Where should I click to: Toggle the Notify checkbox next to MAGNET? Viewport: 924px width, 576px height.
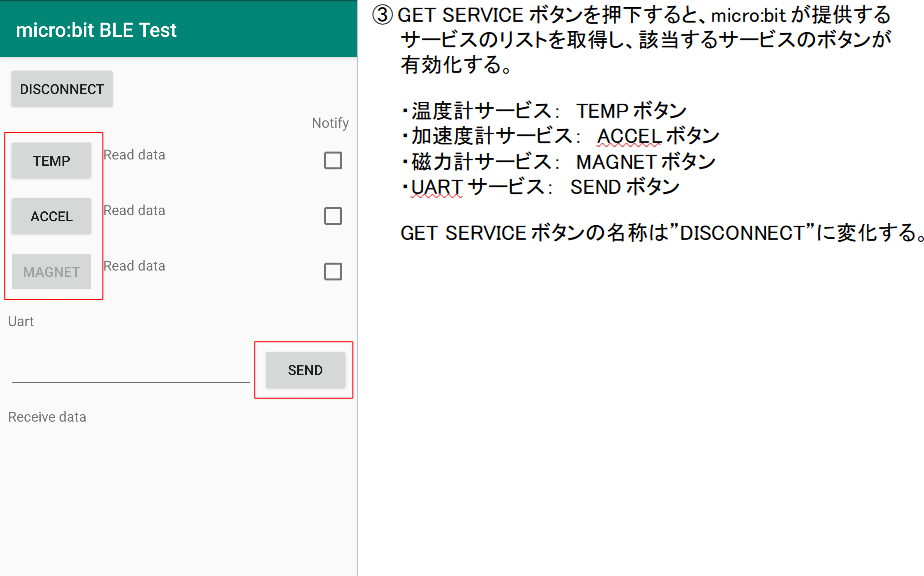pos(333,271)
